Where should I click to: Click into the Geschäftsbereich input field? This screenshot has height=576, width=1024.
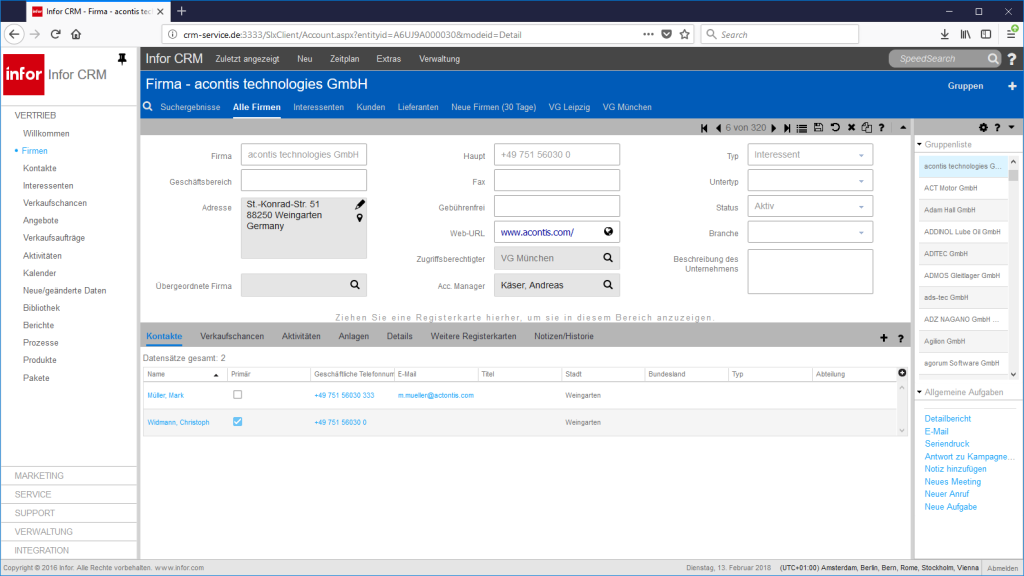[x=305, y=180]
